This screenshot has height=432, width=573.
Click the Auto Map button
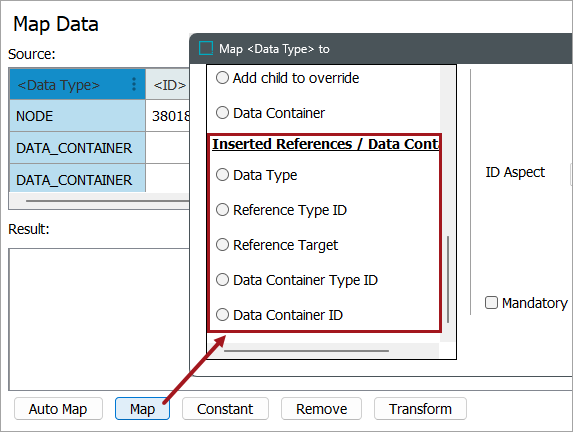pos(58,409)
